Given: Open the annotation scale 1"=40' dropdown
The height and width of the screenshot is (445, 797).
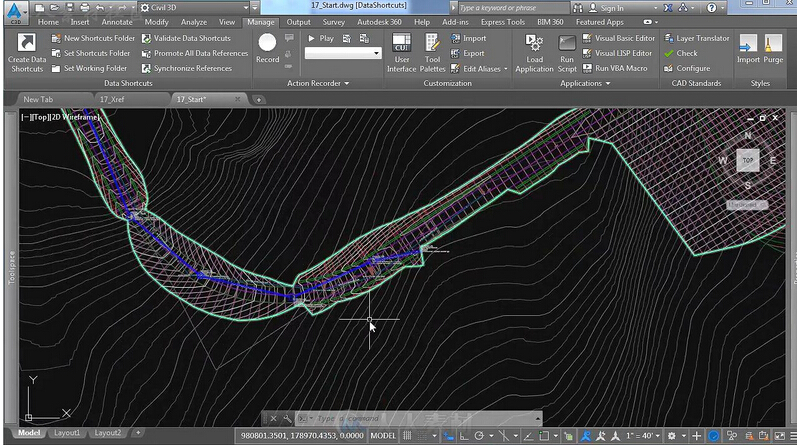Looking at the screenshot, I should [647, 436].
